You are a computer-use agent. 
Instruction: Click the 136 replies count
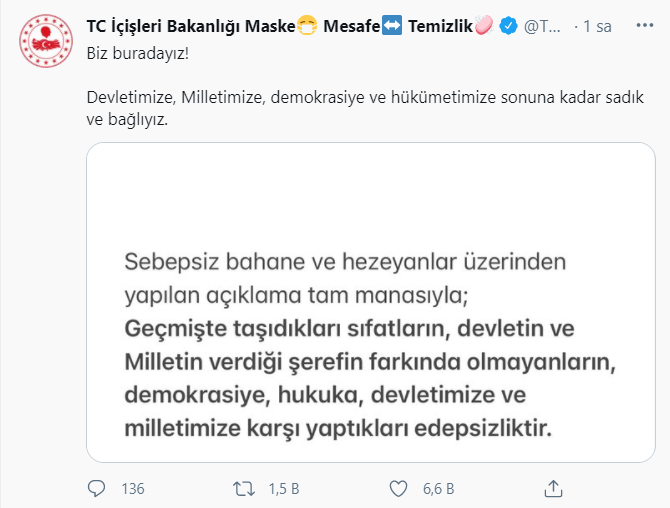(x=133, y=489)
